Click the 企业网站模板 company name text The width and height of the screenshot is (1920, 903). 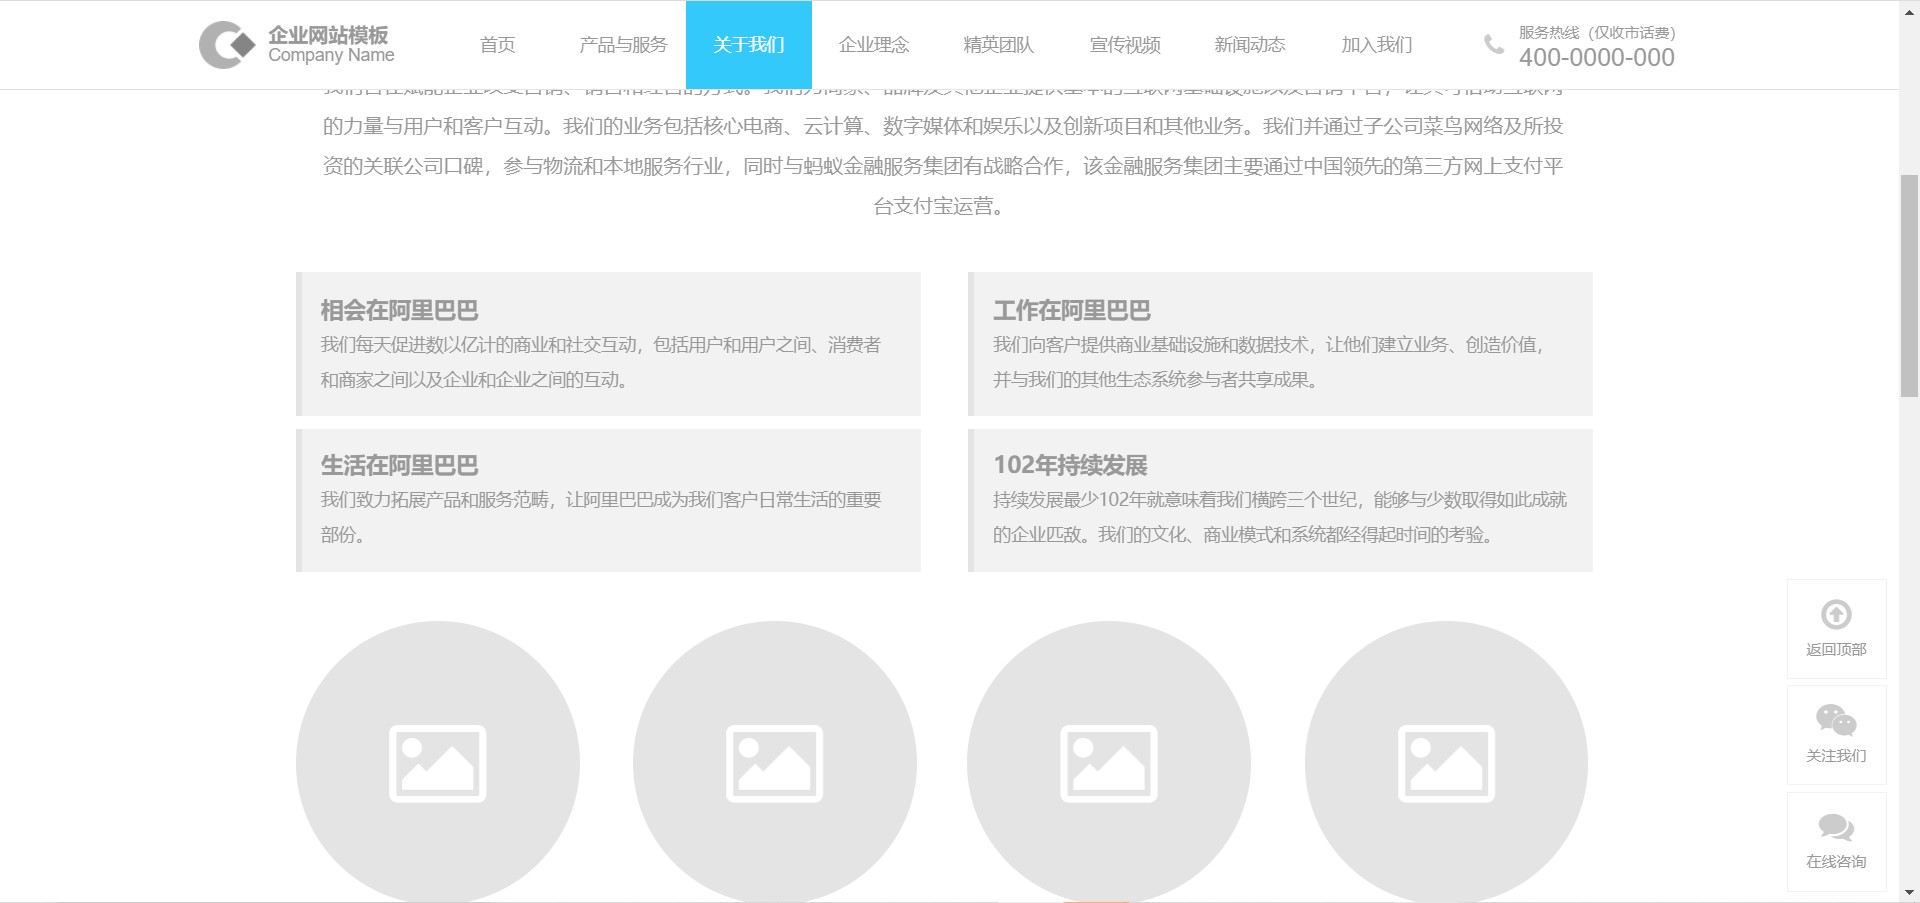(x=328, y=35)
